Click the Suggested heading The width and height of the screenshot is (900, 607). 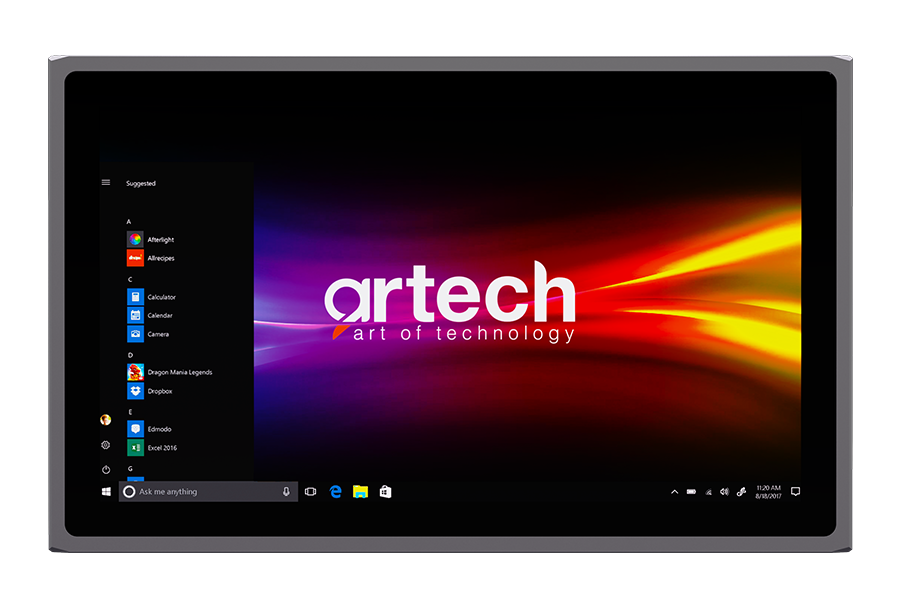(141, 184)
